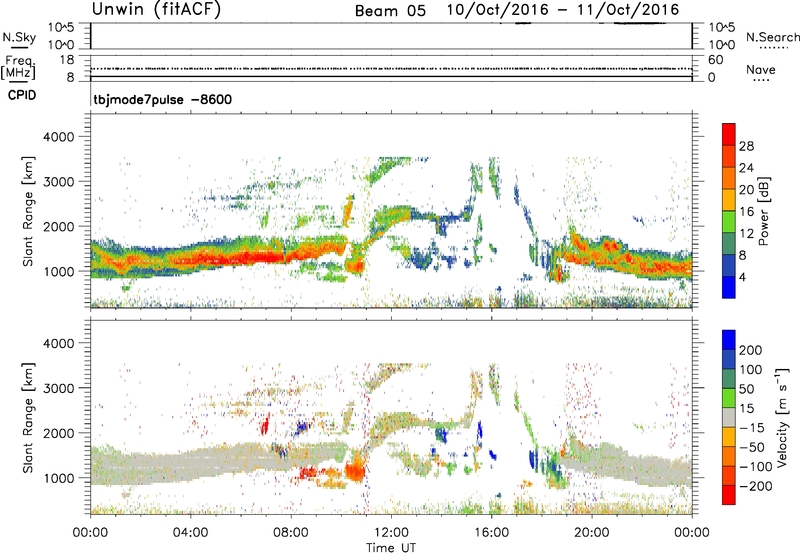Click the blue top segment of velocity color bar
Viewport: 800px width, 554px height.
pyautogui.click(x=729, y=340)
